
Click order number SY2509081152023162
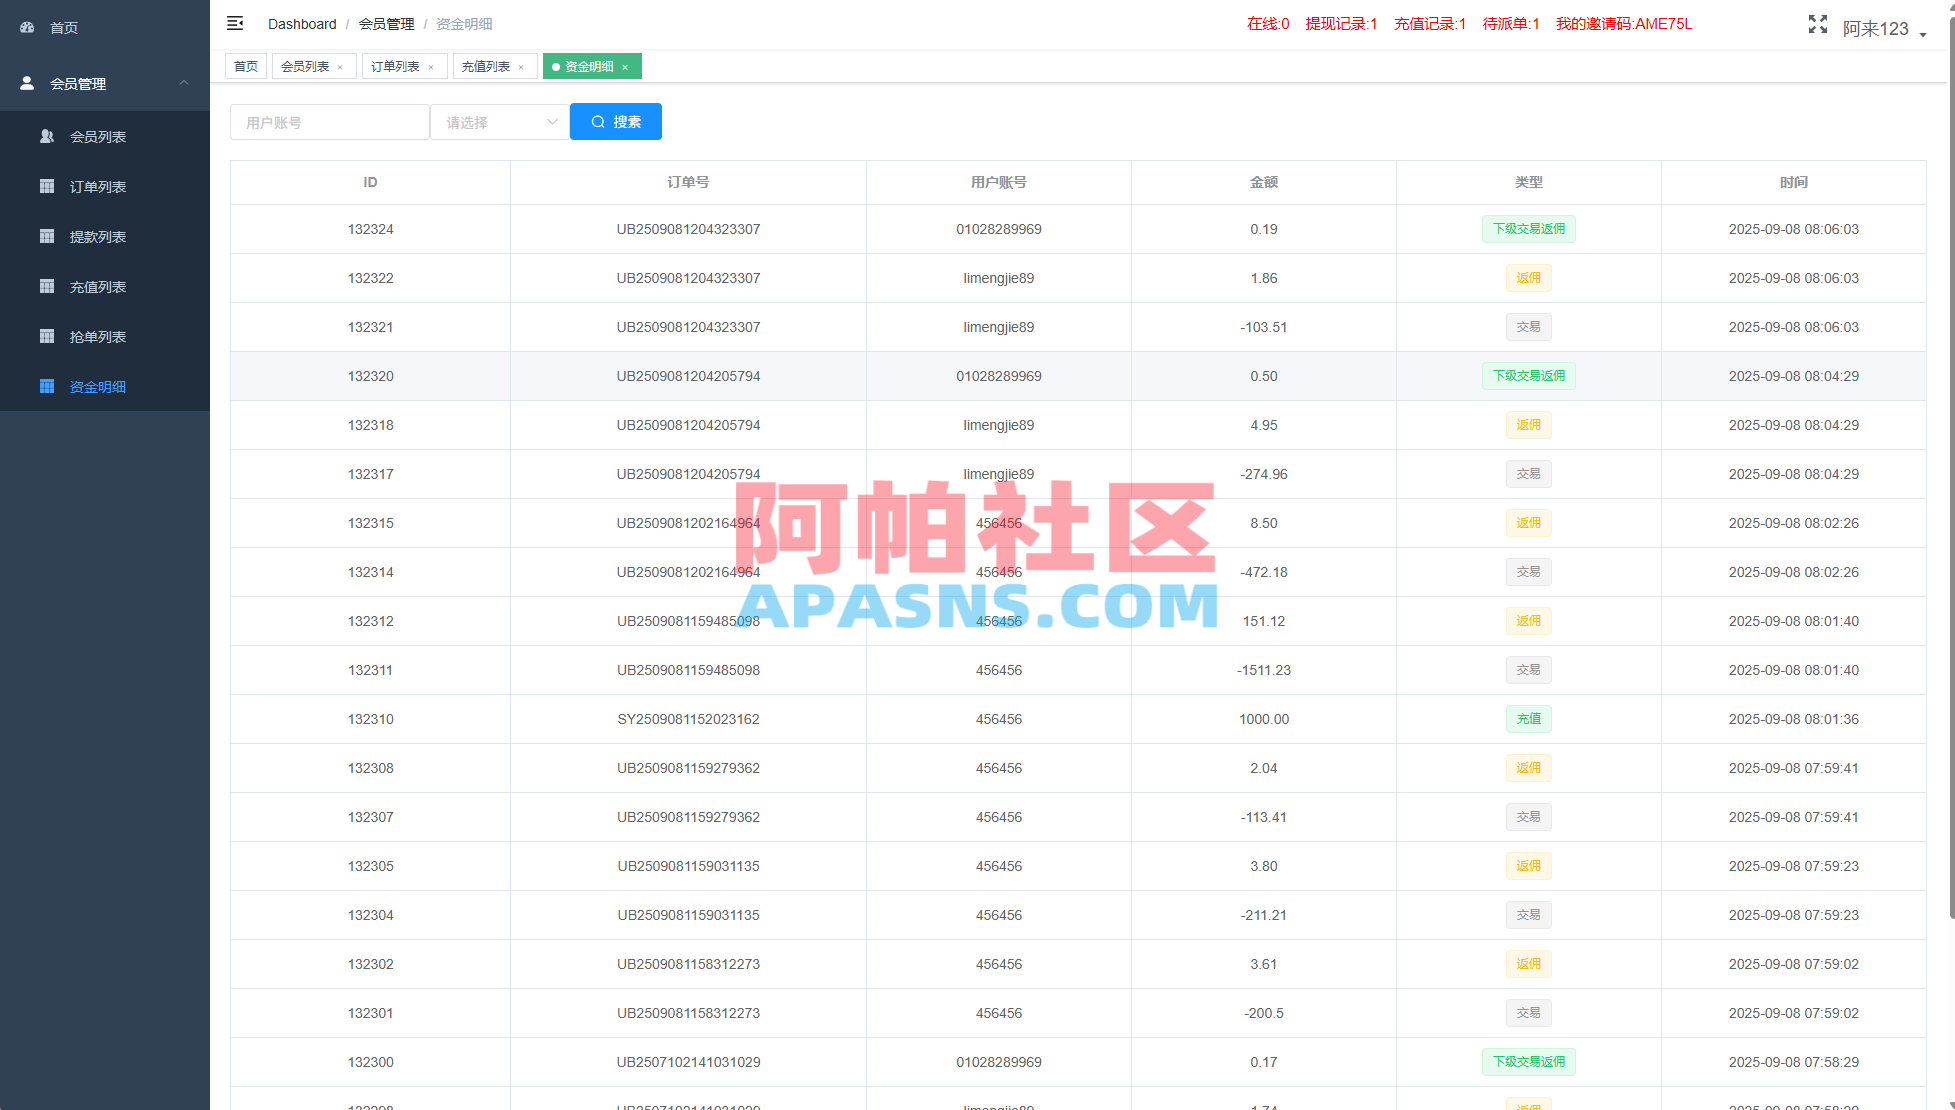688,719
